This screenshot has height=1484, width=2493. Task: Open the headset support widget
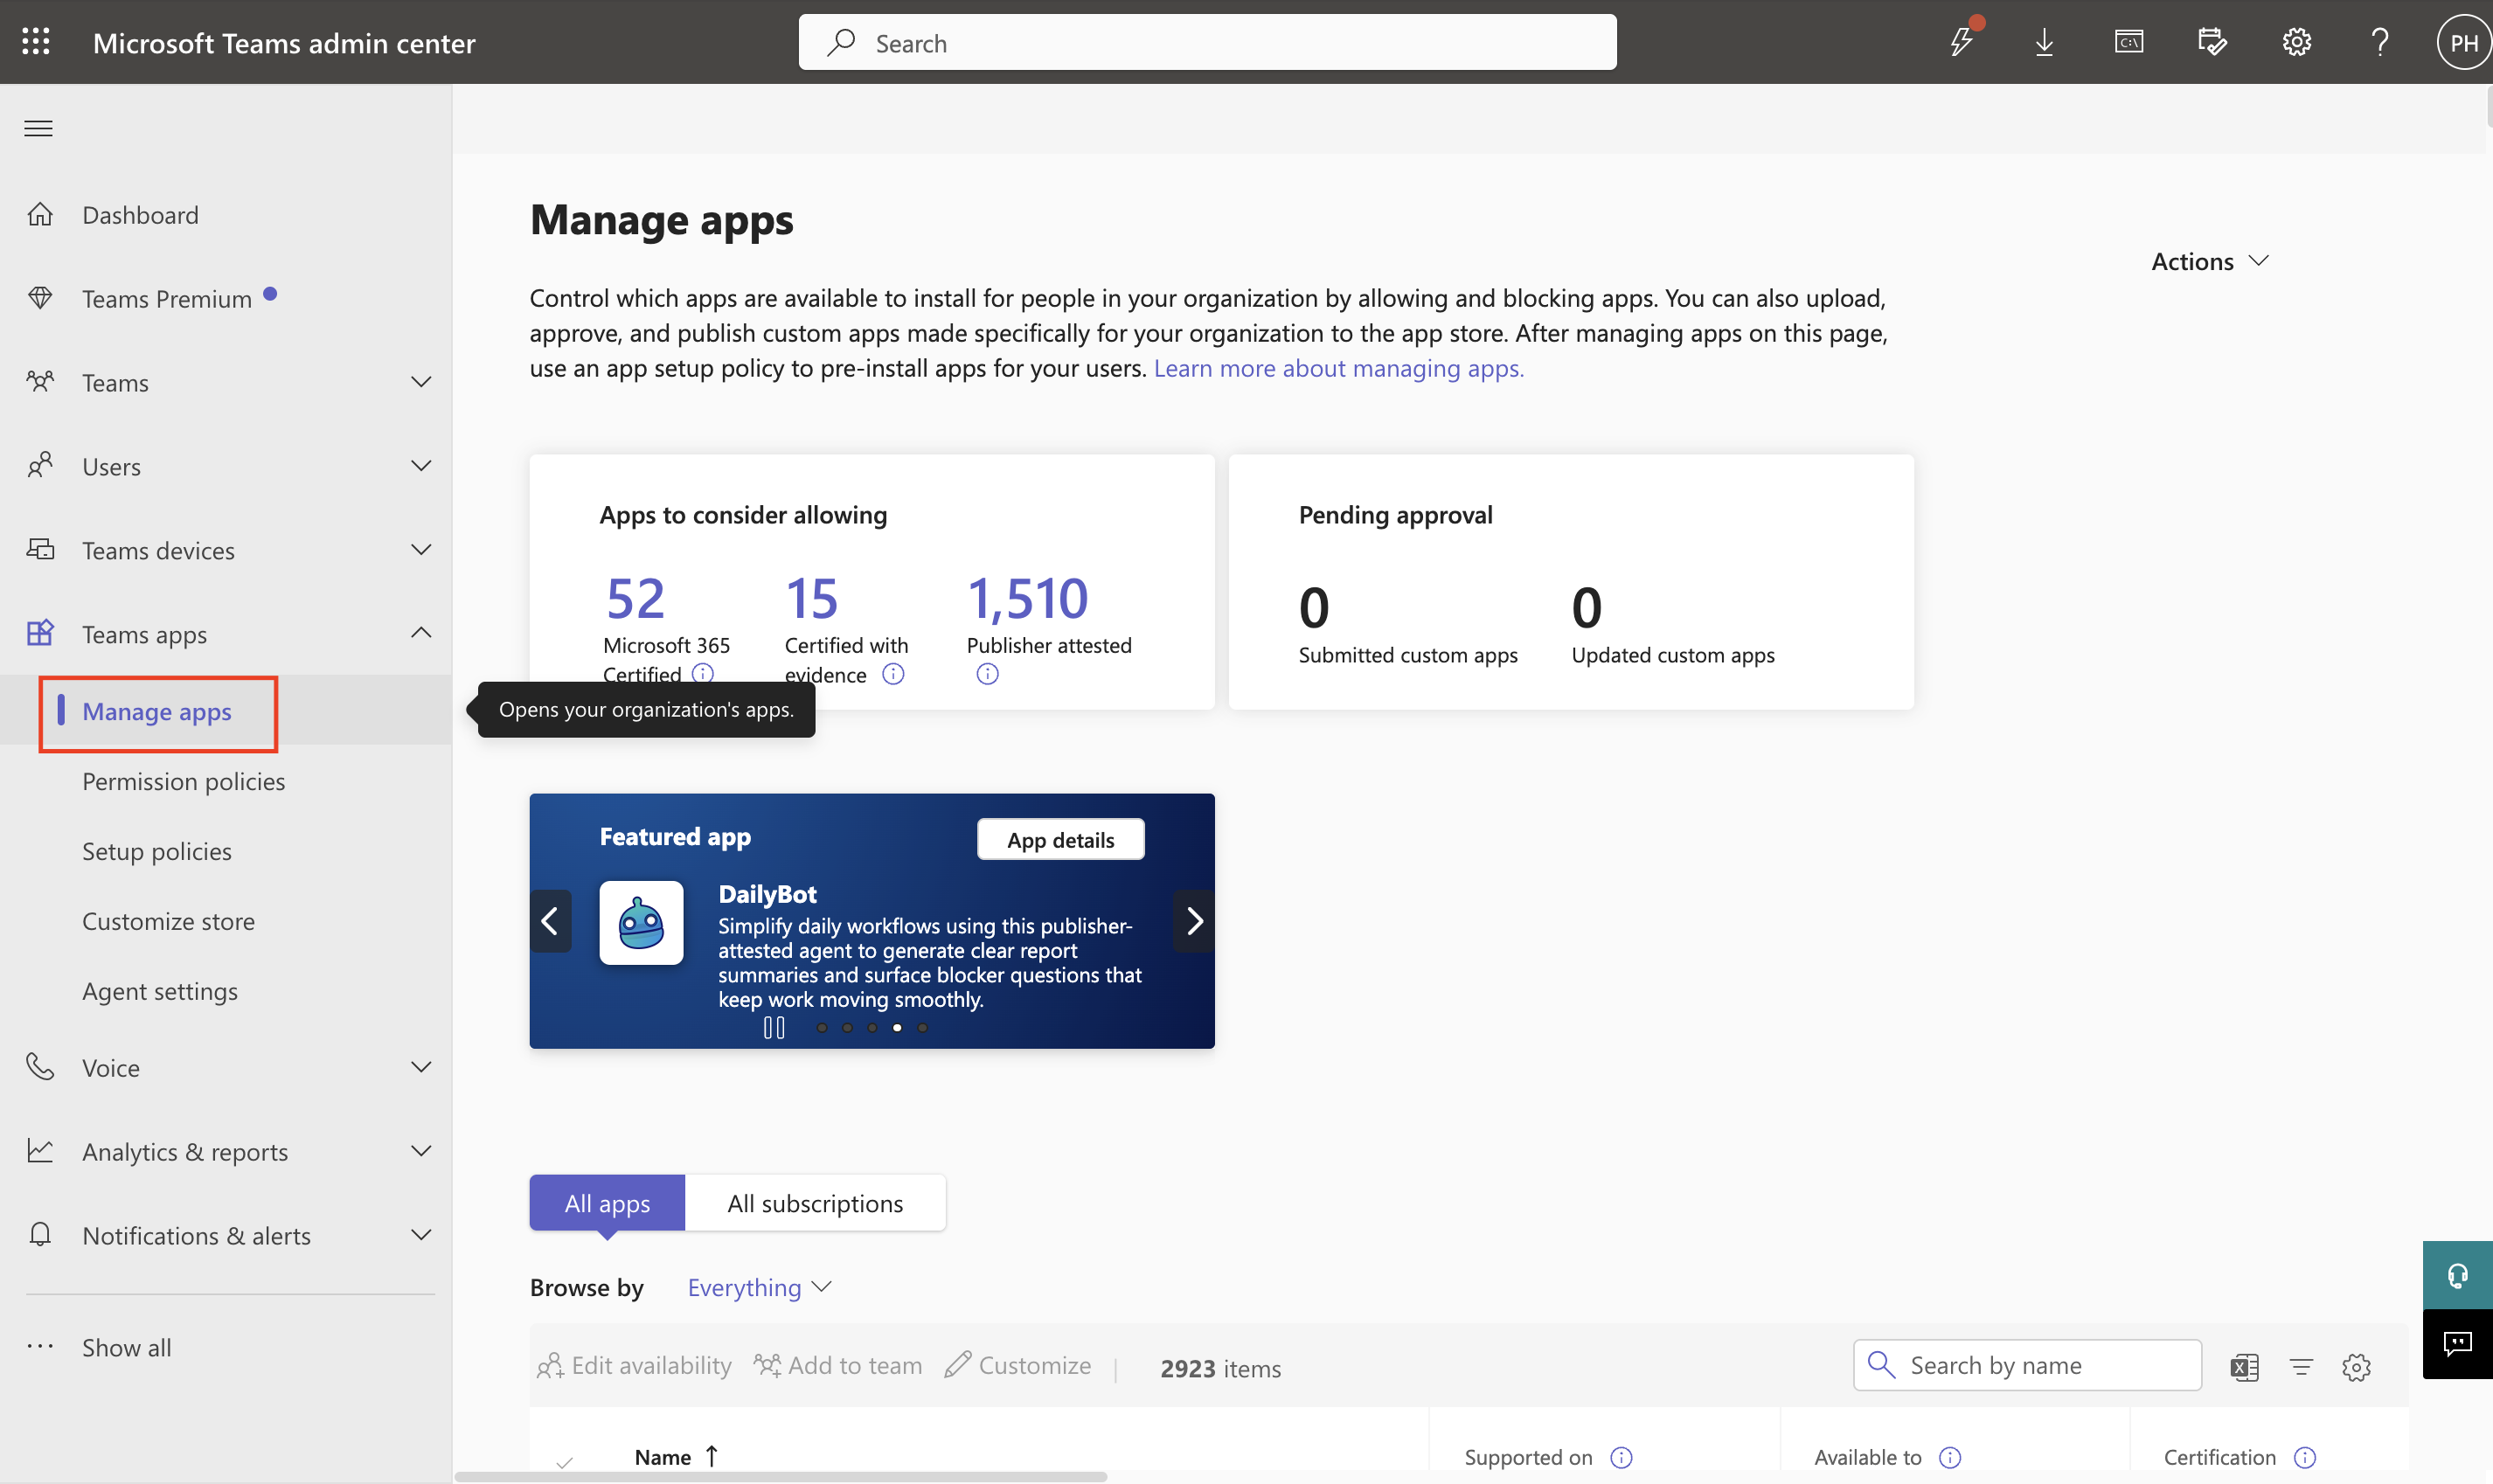(2457, 1275)
